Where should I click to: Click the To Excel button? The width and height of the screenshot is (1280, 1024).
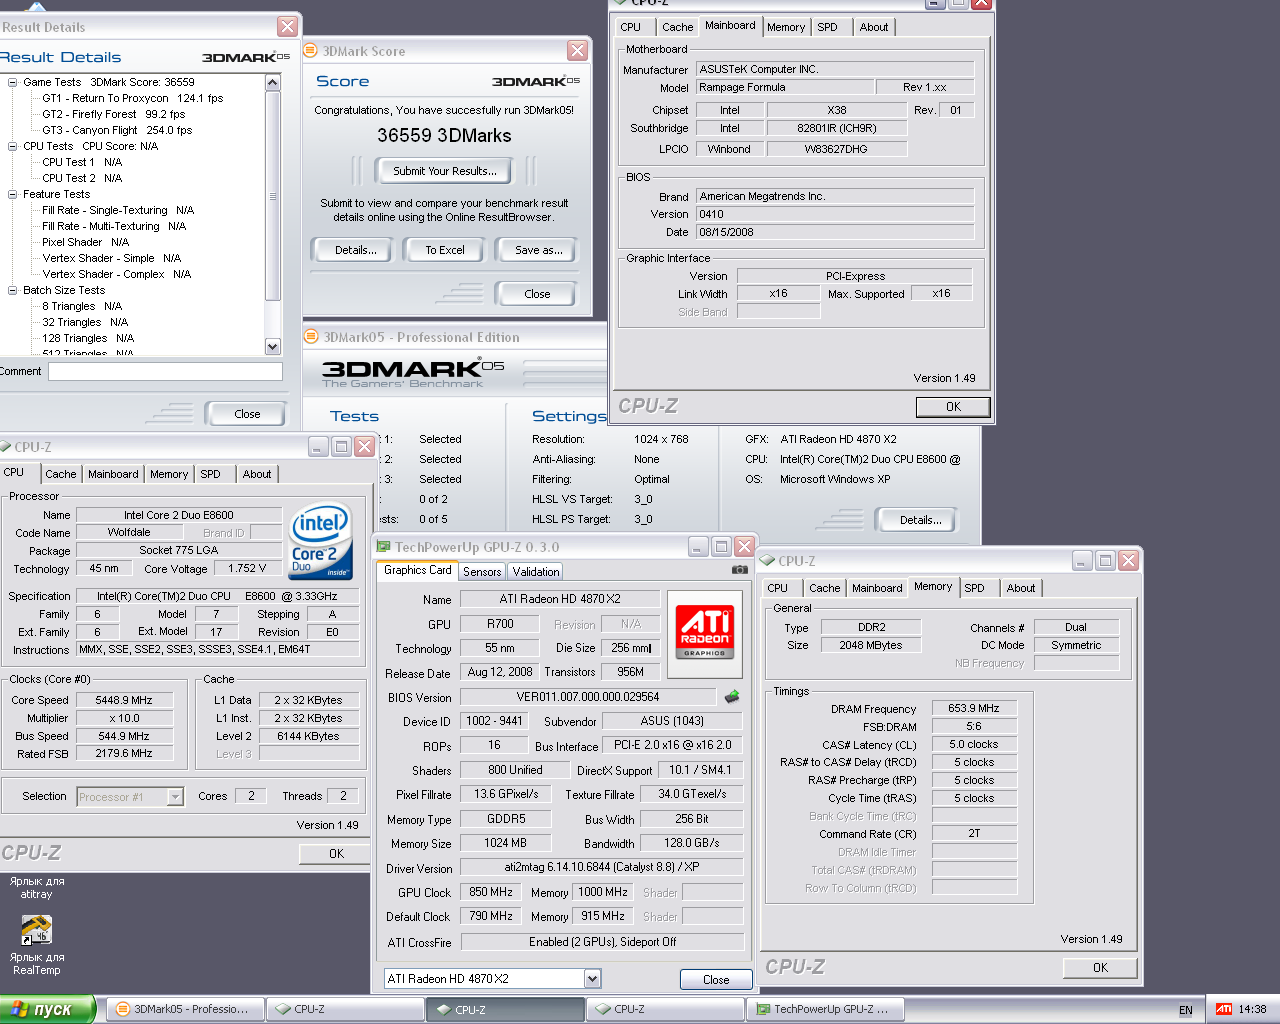[444, 250]
